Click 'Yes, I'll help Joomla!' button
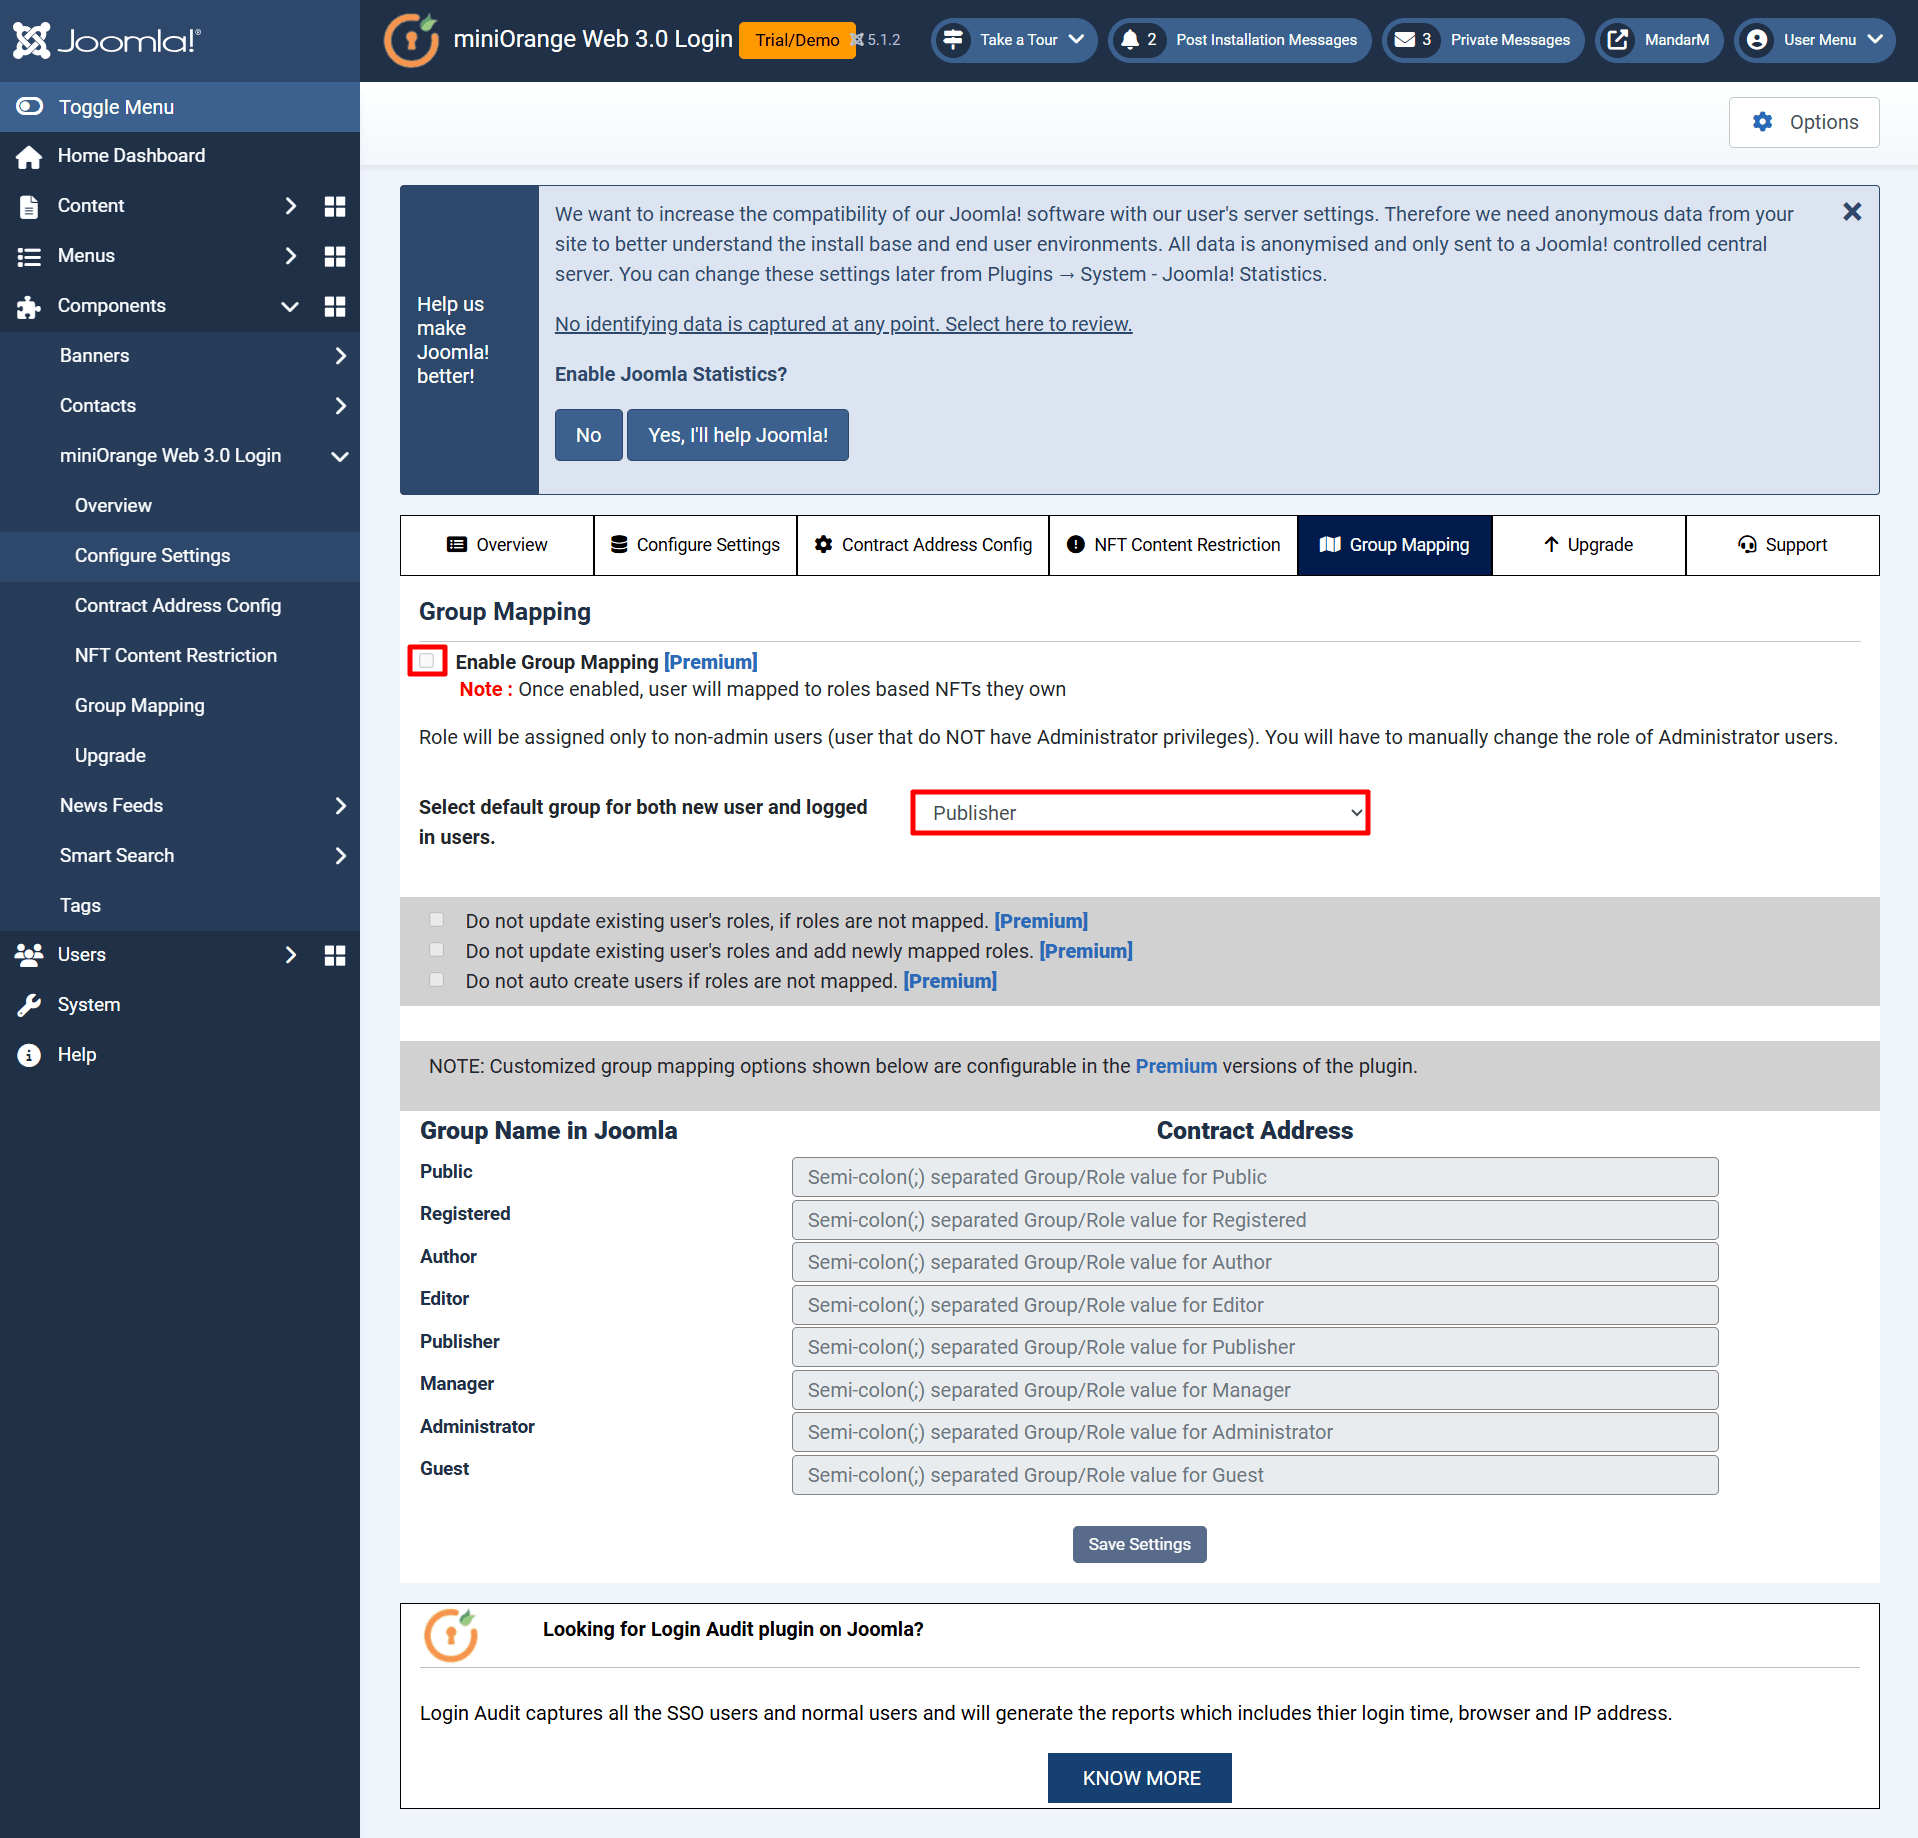The height and width of the screenshot is (1838, 1918). pyautogui.click(x=738, y=435)
